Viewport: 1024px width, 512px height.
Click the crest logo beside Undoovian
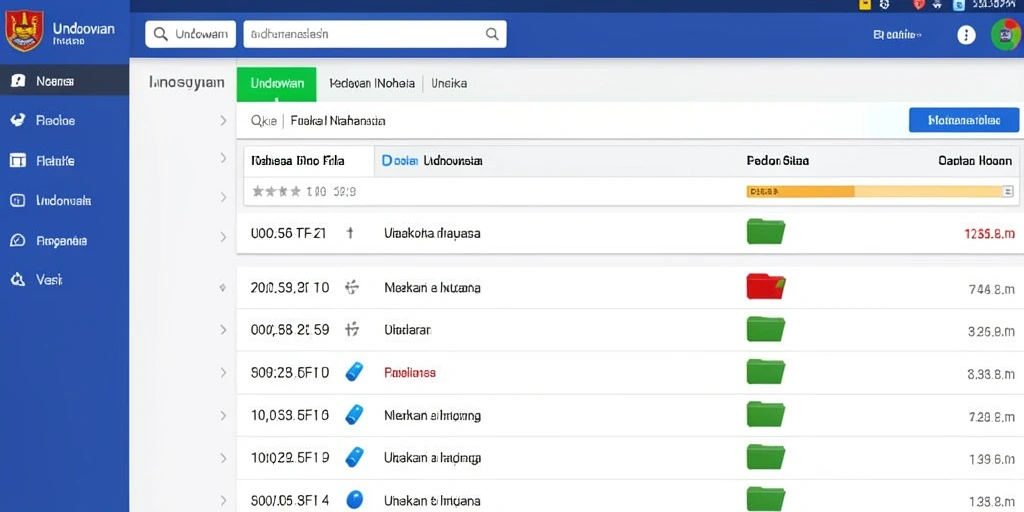(x=24, y=31)
